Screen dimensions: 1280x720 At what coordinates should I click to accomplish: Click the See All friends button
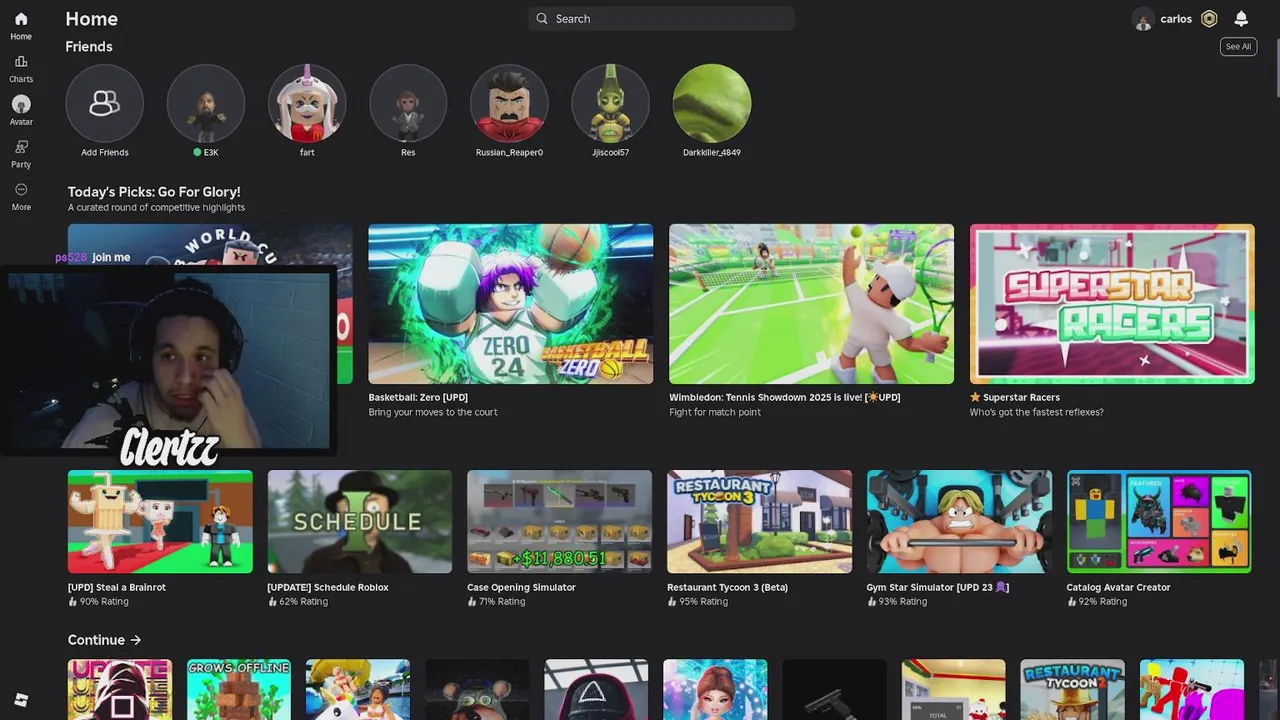click(x=1238, y=46)
